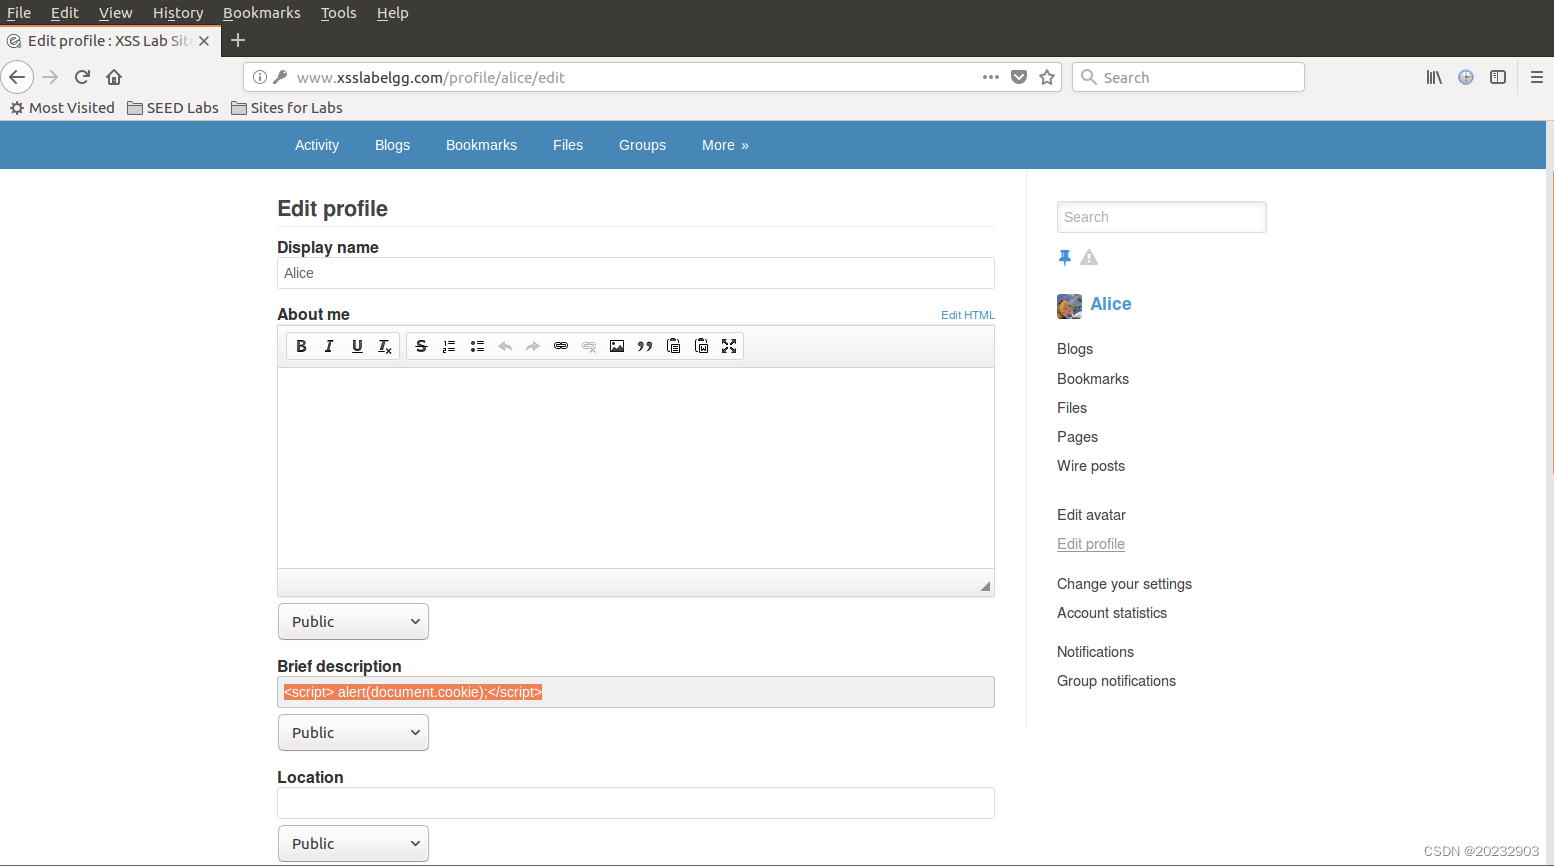Click the warning triangle icon in sidebar

[x=1089, y=258]
